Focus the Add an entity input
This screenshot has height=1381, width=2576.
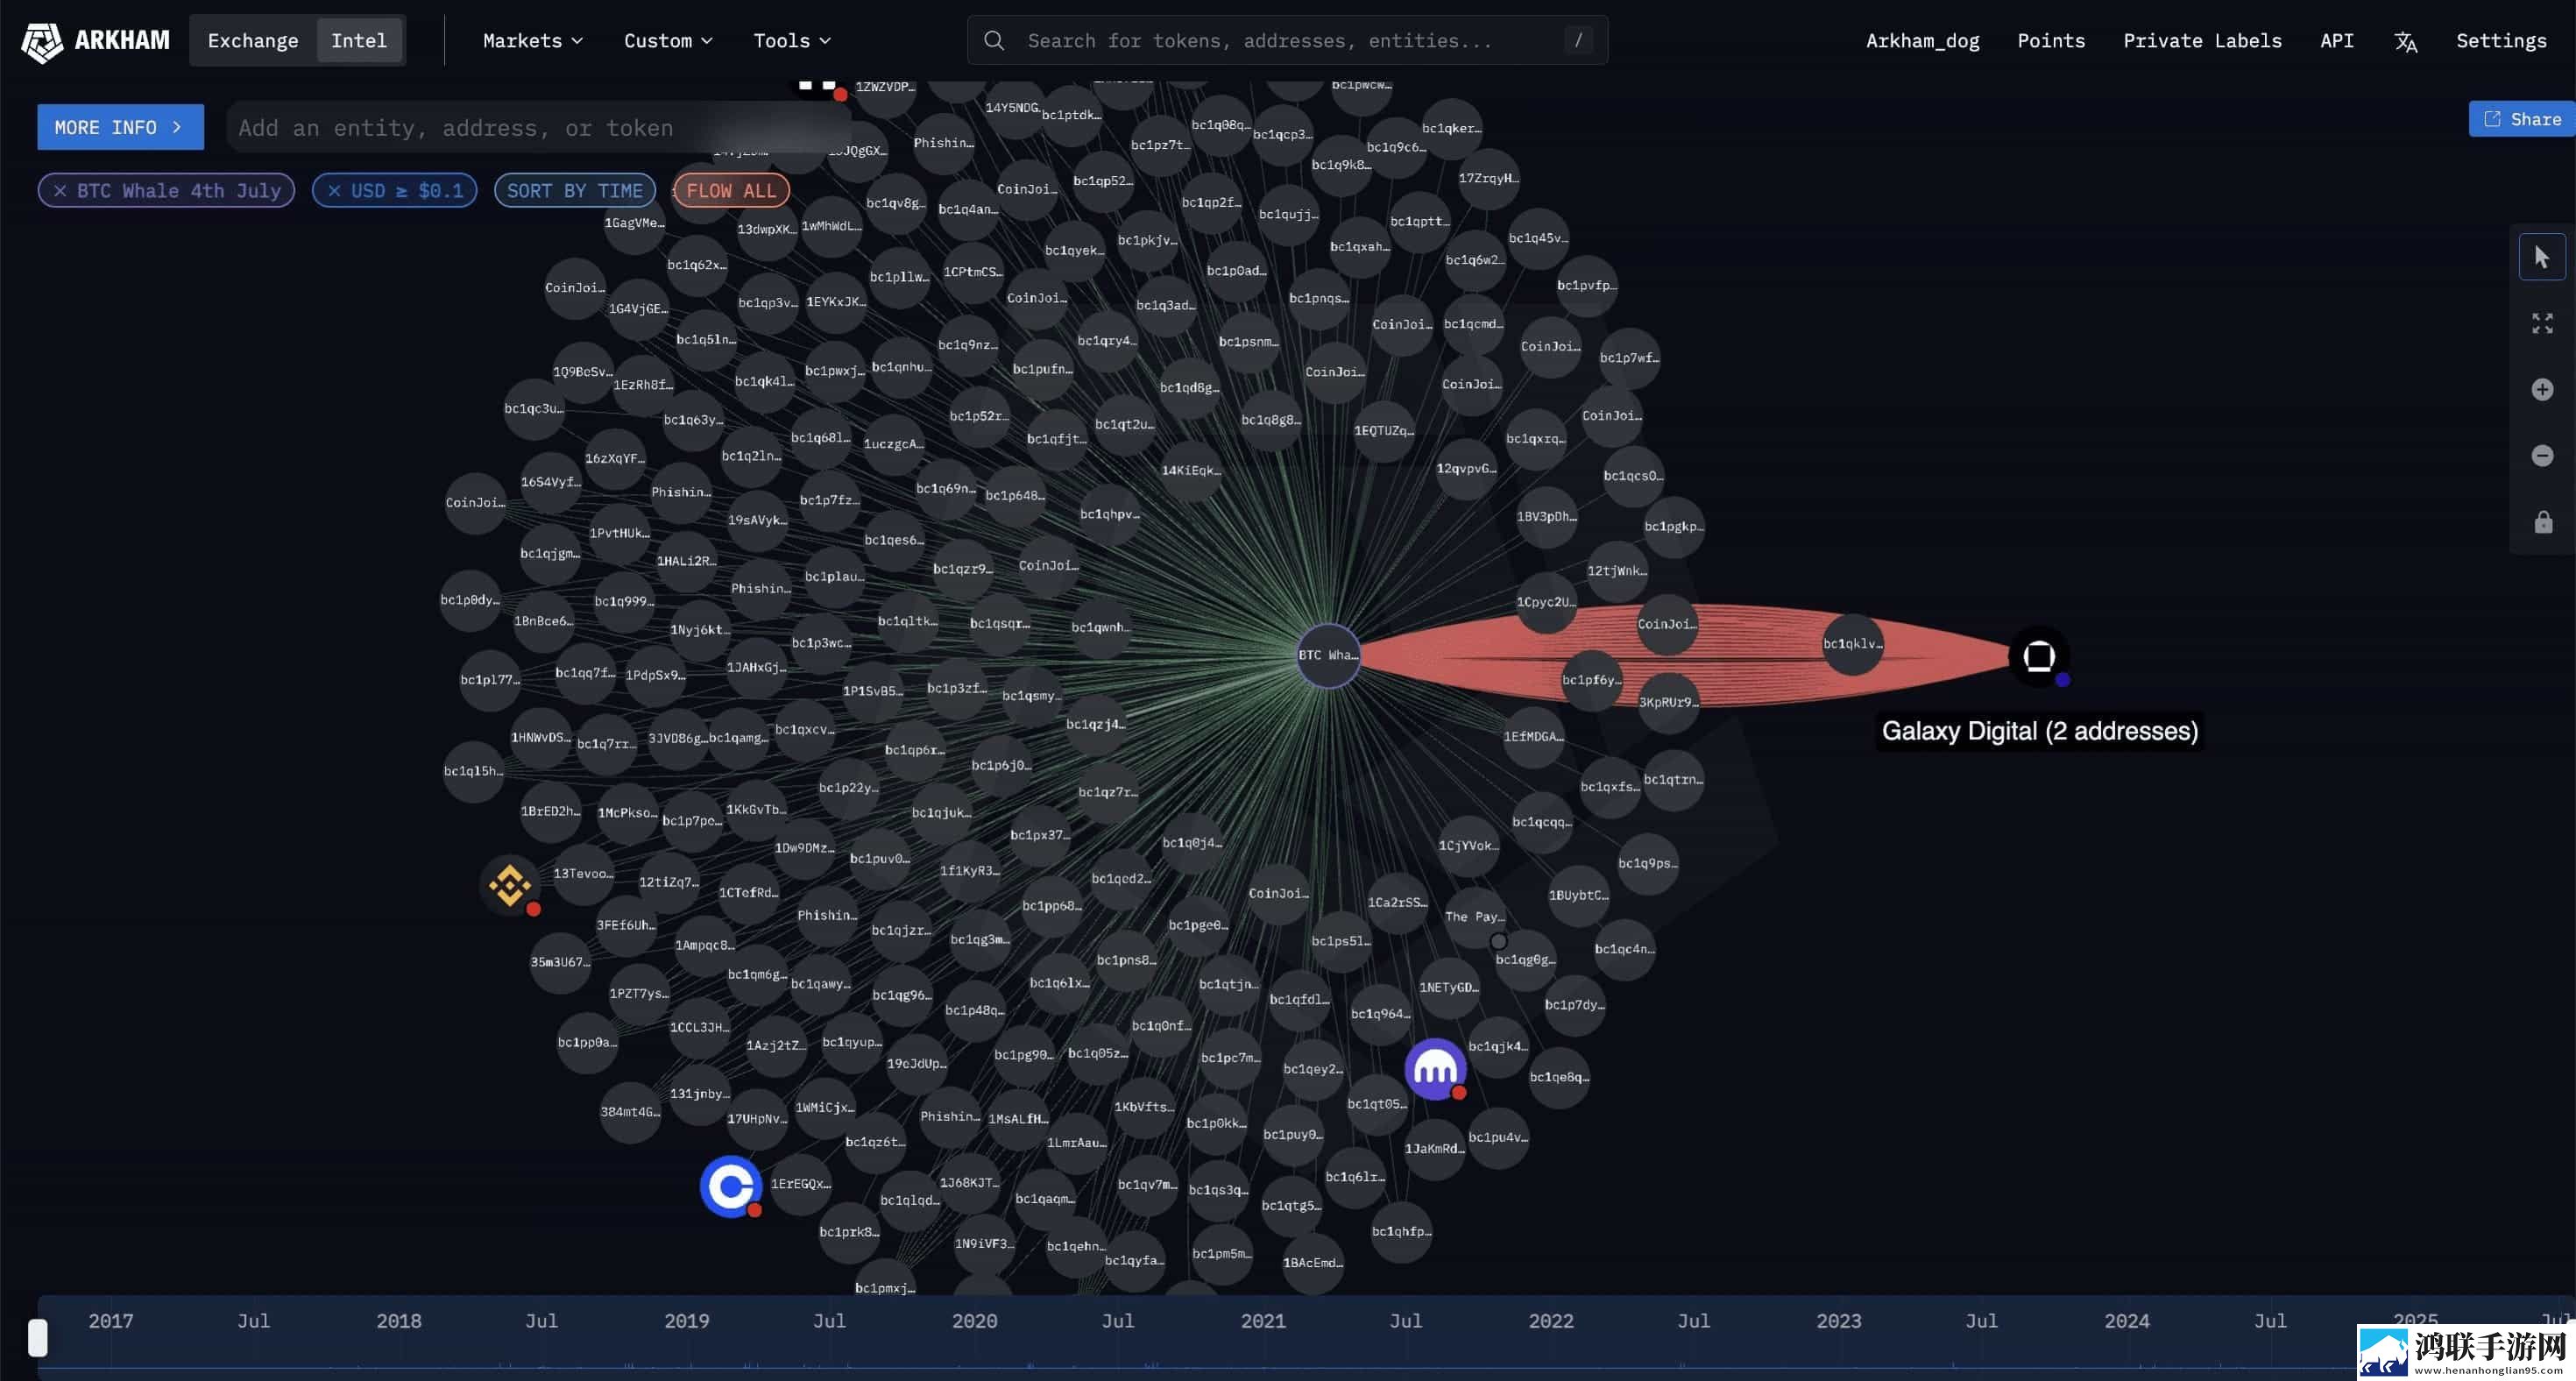pos(540,128)
